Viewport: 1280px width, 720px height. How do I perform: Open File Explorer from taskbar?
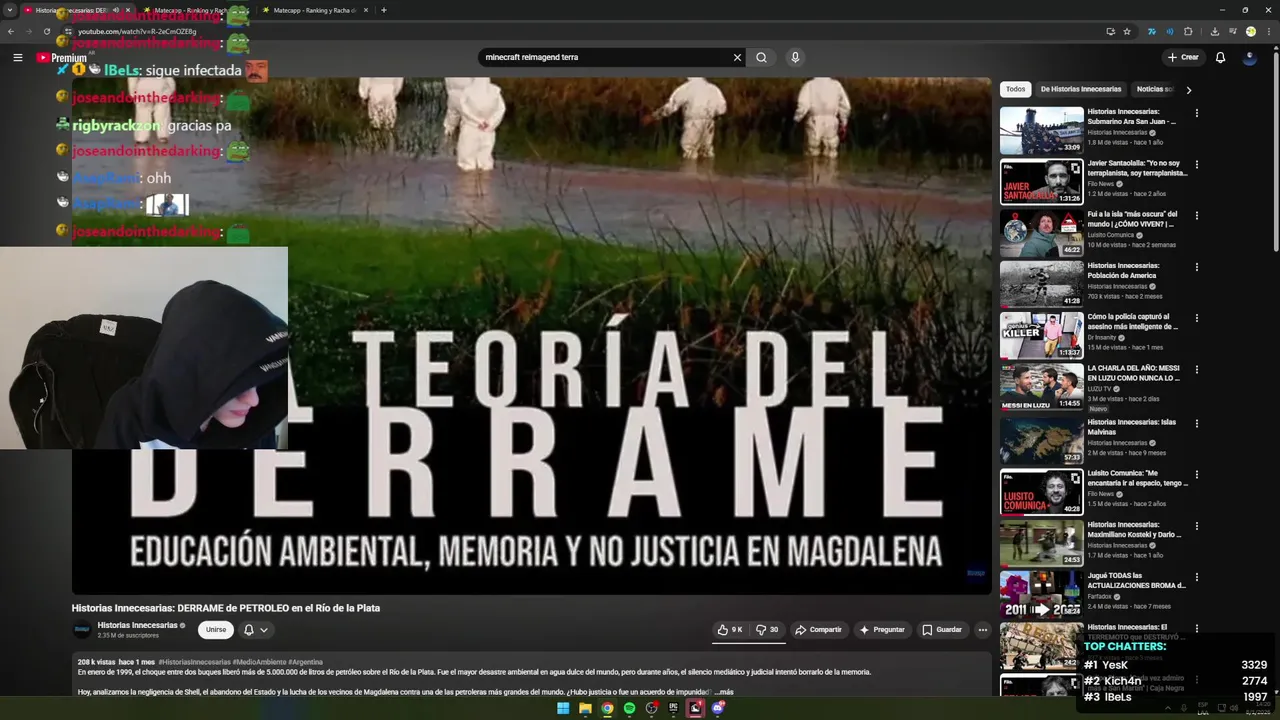click(585, 708)
